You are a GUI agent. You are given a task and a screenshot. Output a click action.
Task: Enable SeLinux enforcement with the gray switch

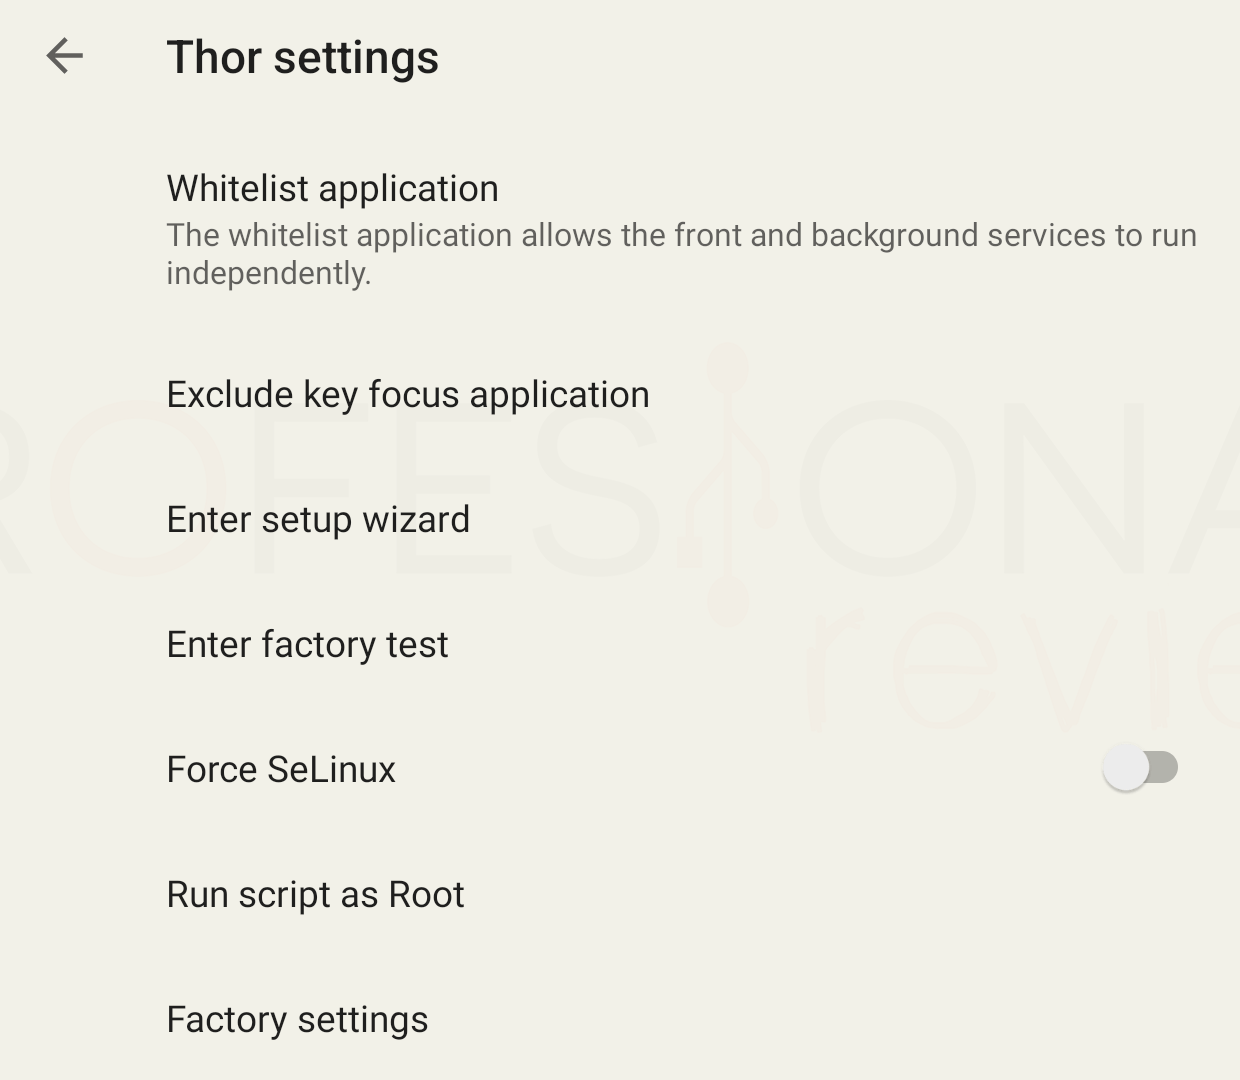tap(1140, 768)
